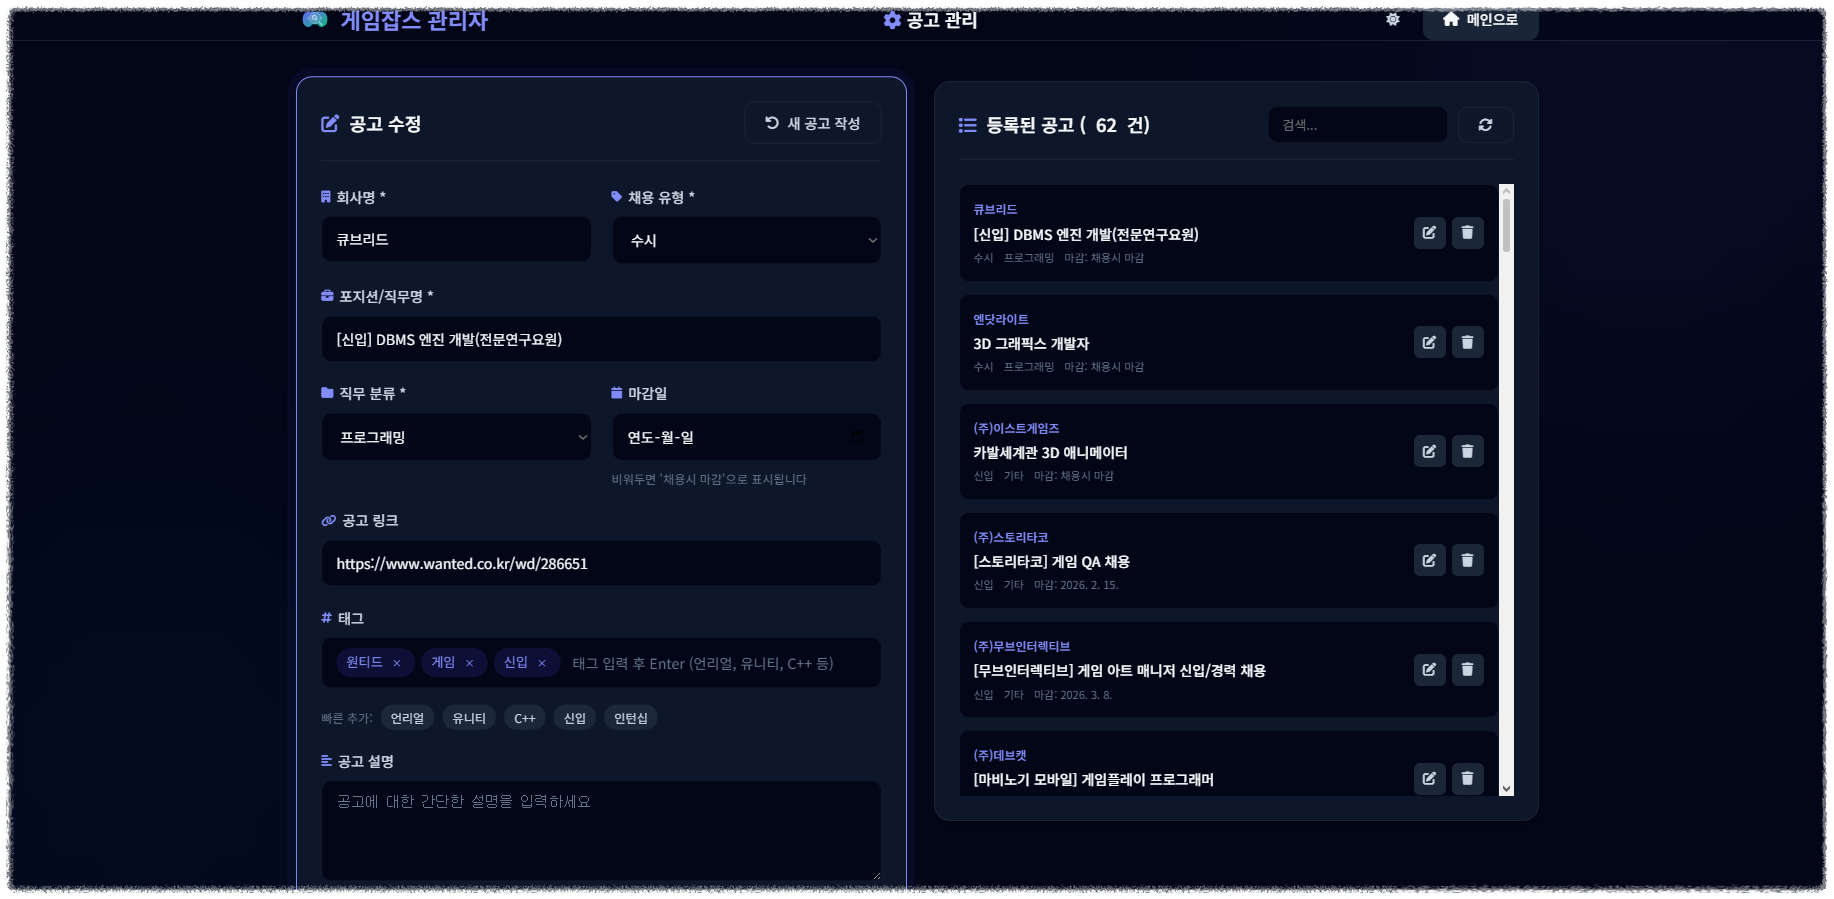1834x899 pixels.
Task: Toggle the light/dark theme sun icon
Action: [1392, 20]
